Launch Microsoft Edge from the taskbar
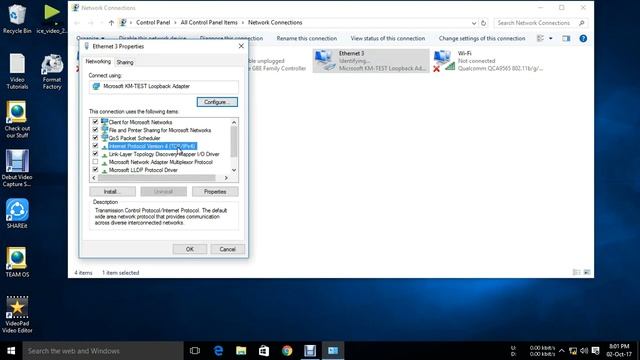Image resolution: width=640 pixels, height=360 pixels. (218, 351)
